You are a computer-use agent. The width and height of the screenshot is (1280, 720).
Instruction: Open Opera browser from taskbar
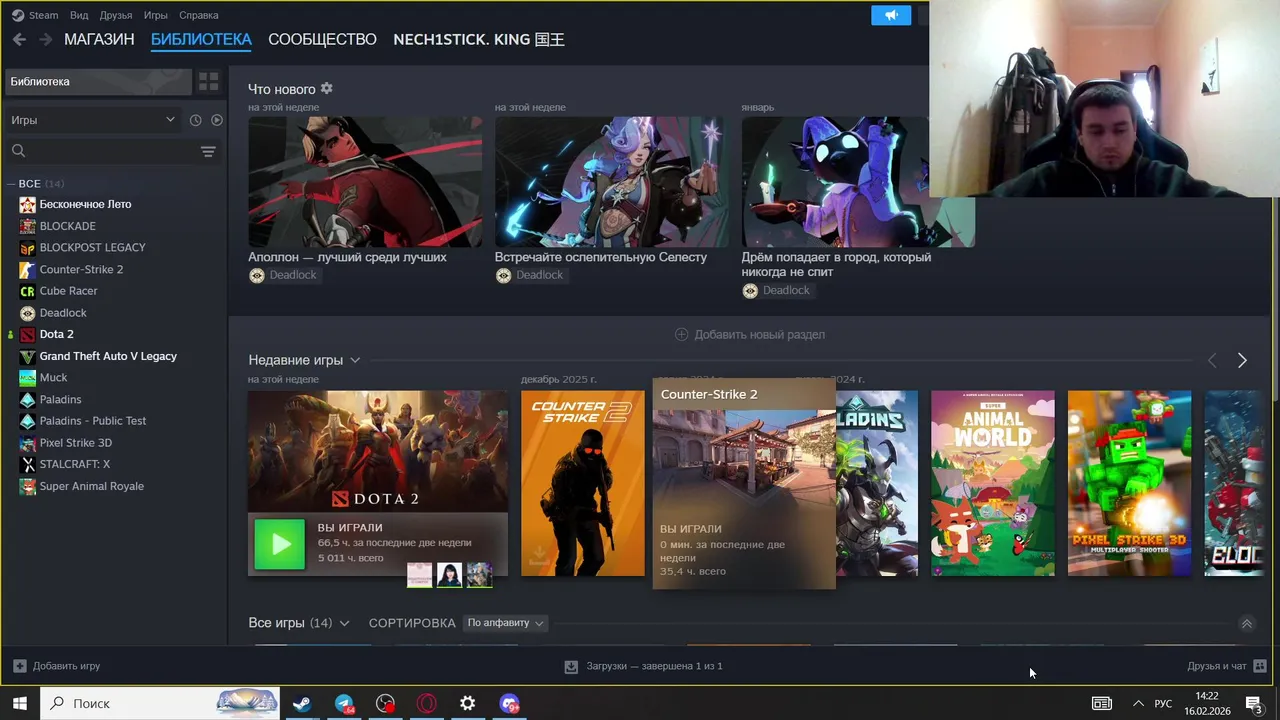(427, 703)
